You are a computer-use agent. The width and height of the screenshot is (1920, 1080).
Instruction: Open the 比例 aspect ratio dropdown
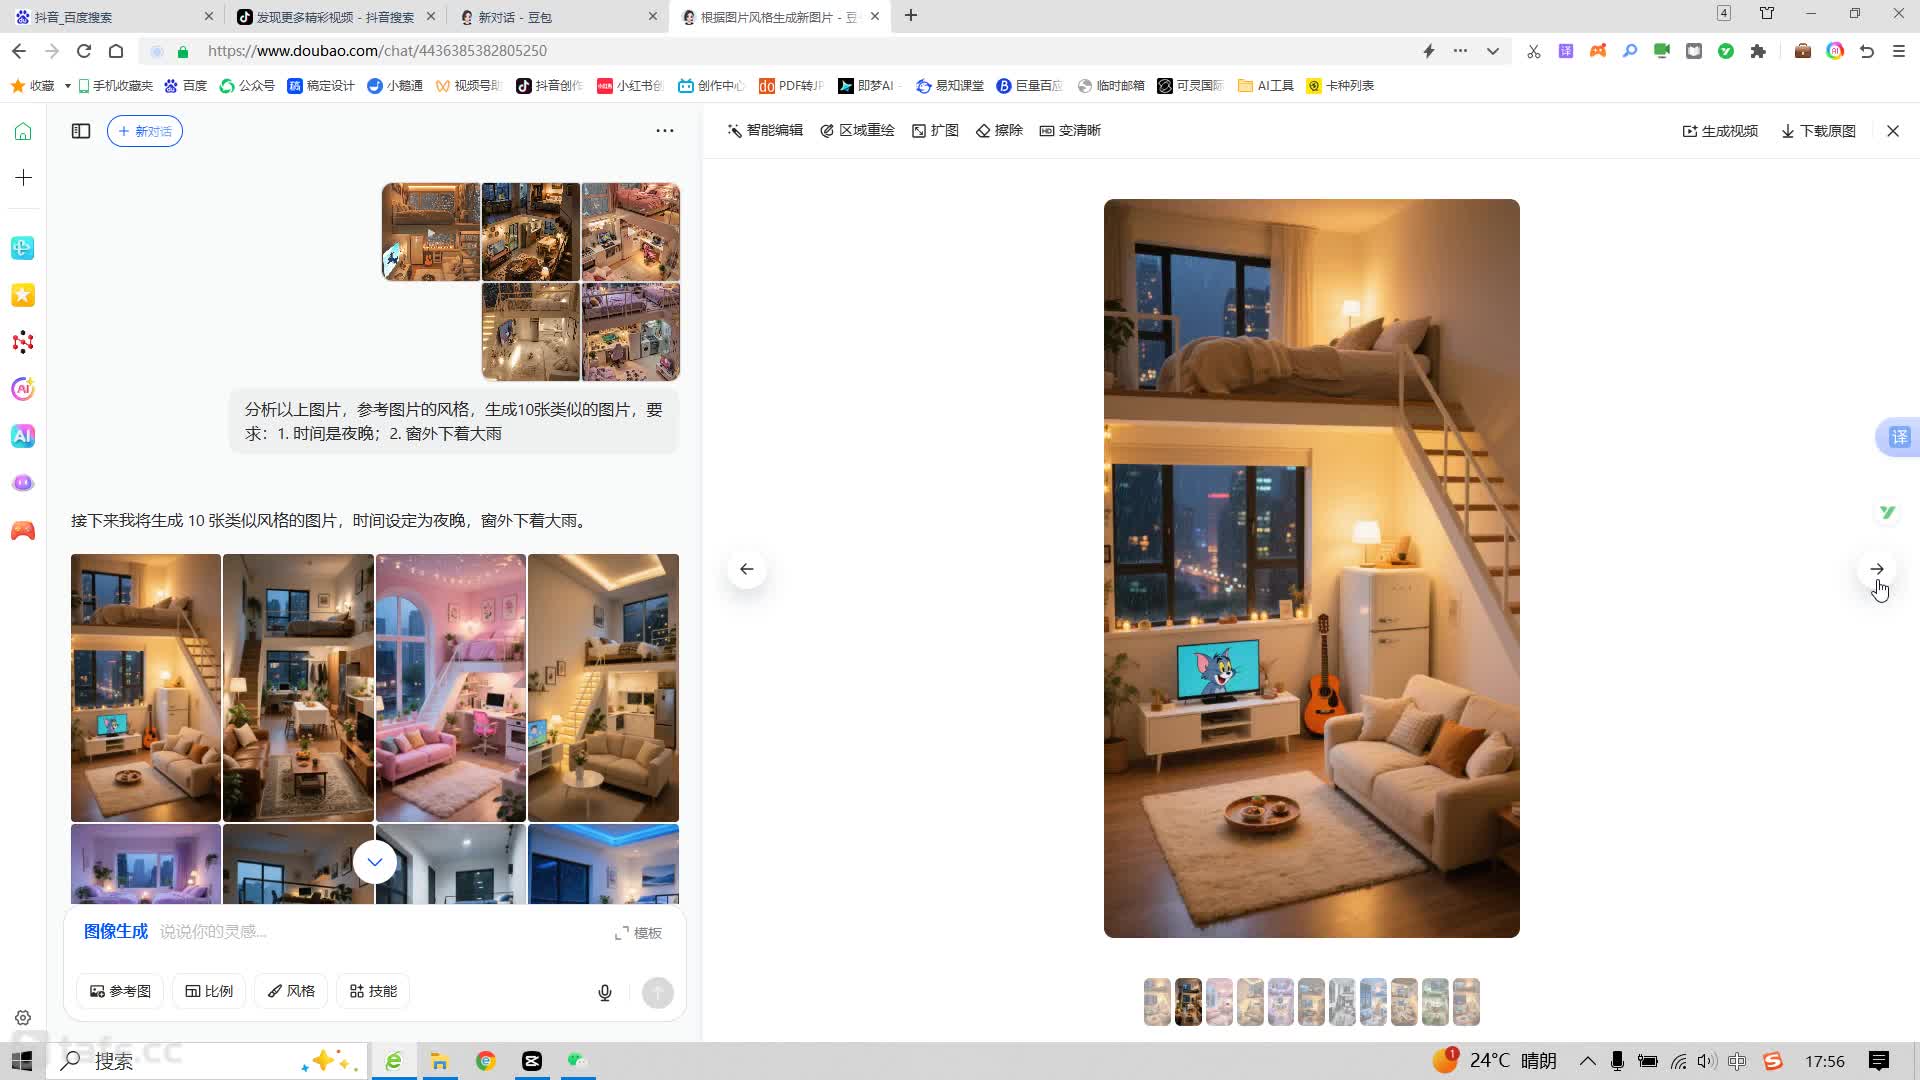click(x=208, y=991)
